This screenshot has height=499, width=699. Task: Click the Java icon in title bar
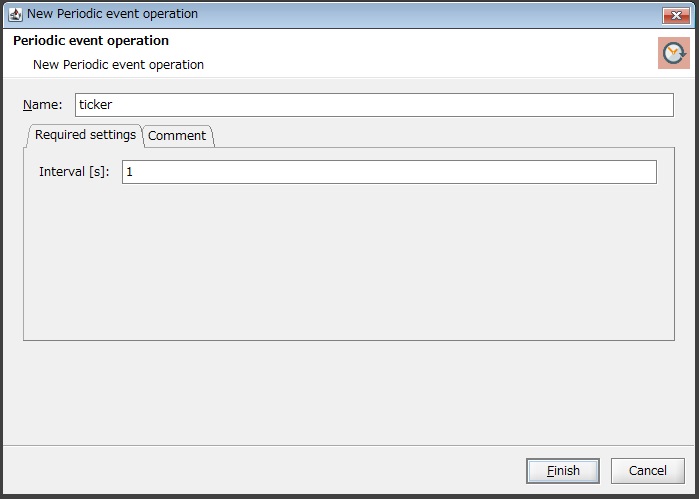15,14
